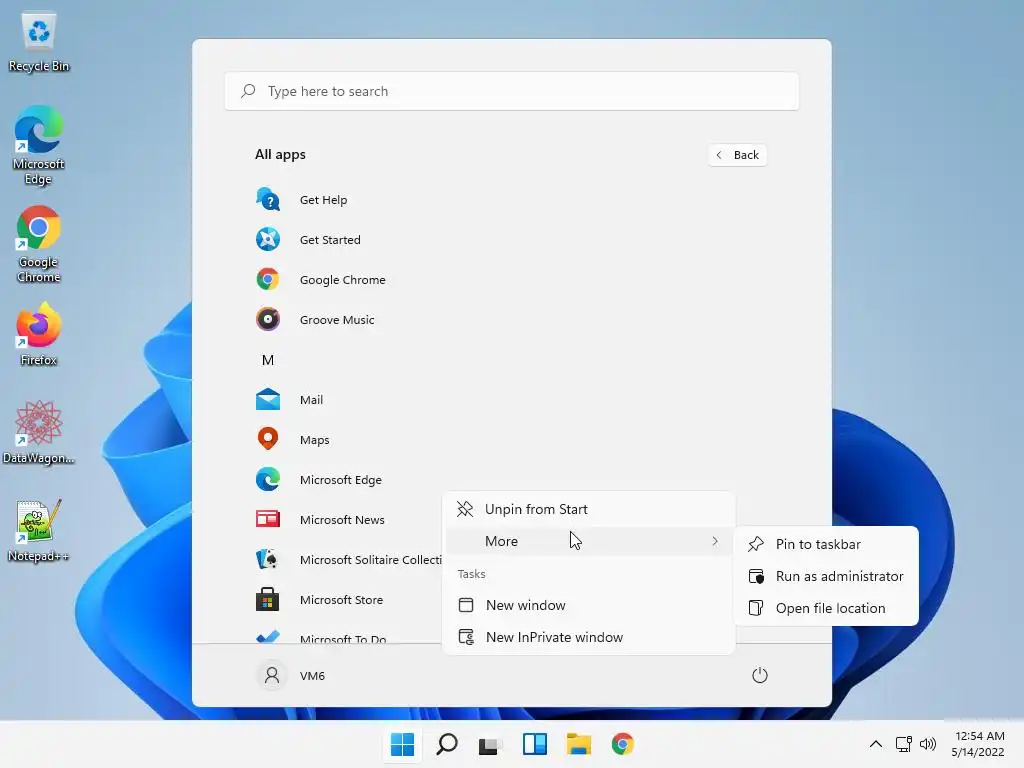Launch Microsoft Solitaire Collection icon
Viewport: 1024px width, 768px height.
pos(268,560)
